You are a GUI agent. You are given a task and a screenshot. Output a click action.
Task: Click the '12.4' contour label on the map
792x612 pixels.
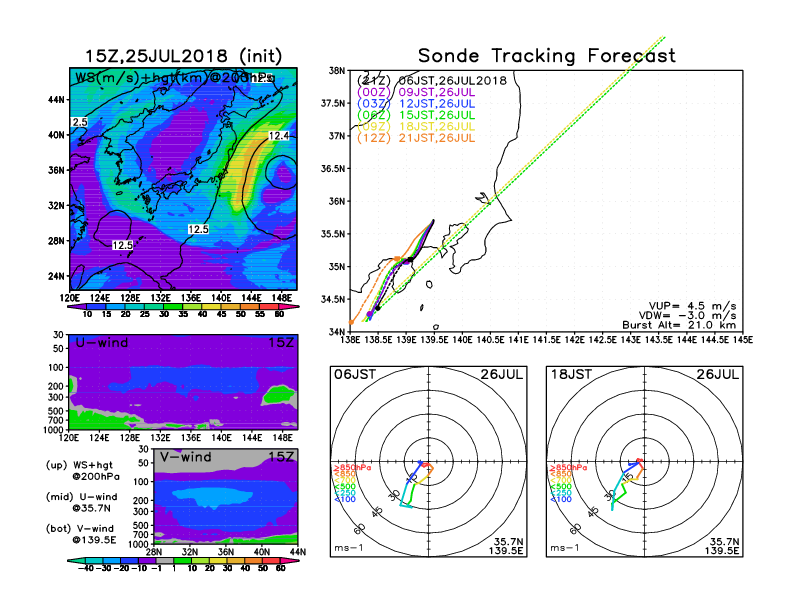tap(278, 136)
